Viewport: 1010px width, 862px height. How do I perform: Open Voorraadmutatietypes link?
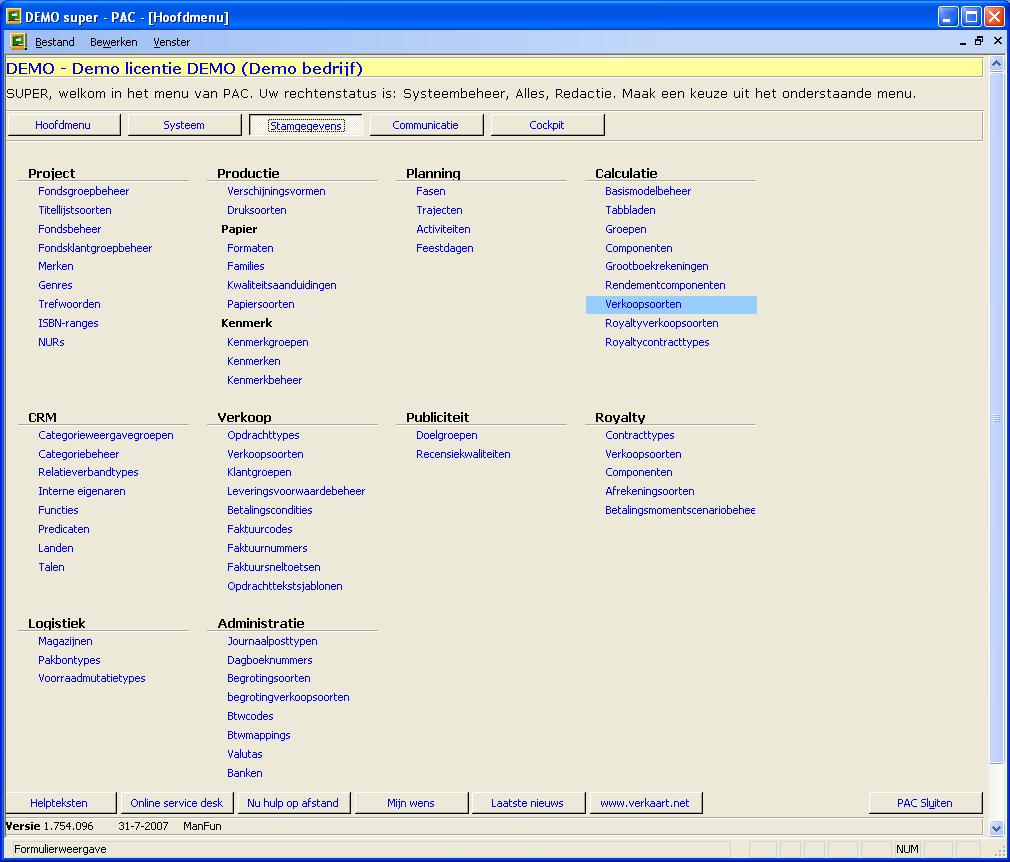click(92, 678)
